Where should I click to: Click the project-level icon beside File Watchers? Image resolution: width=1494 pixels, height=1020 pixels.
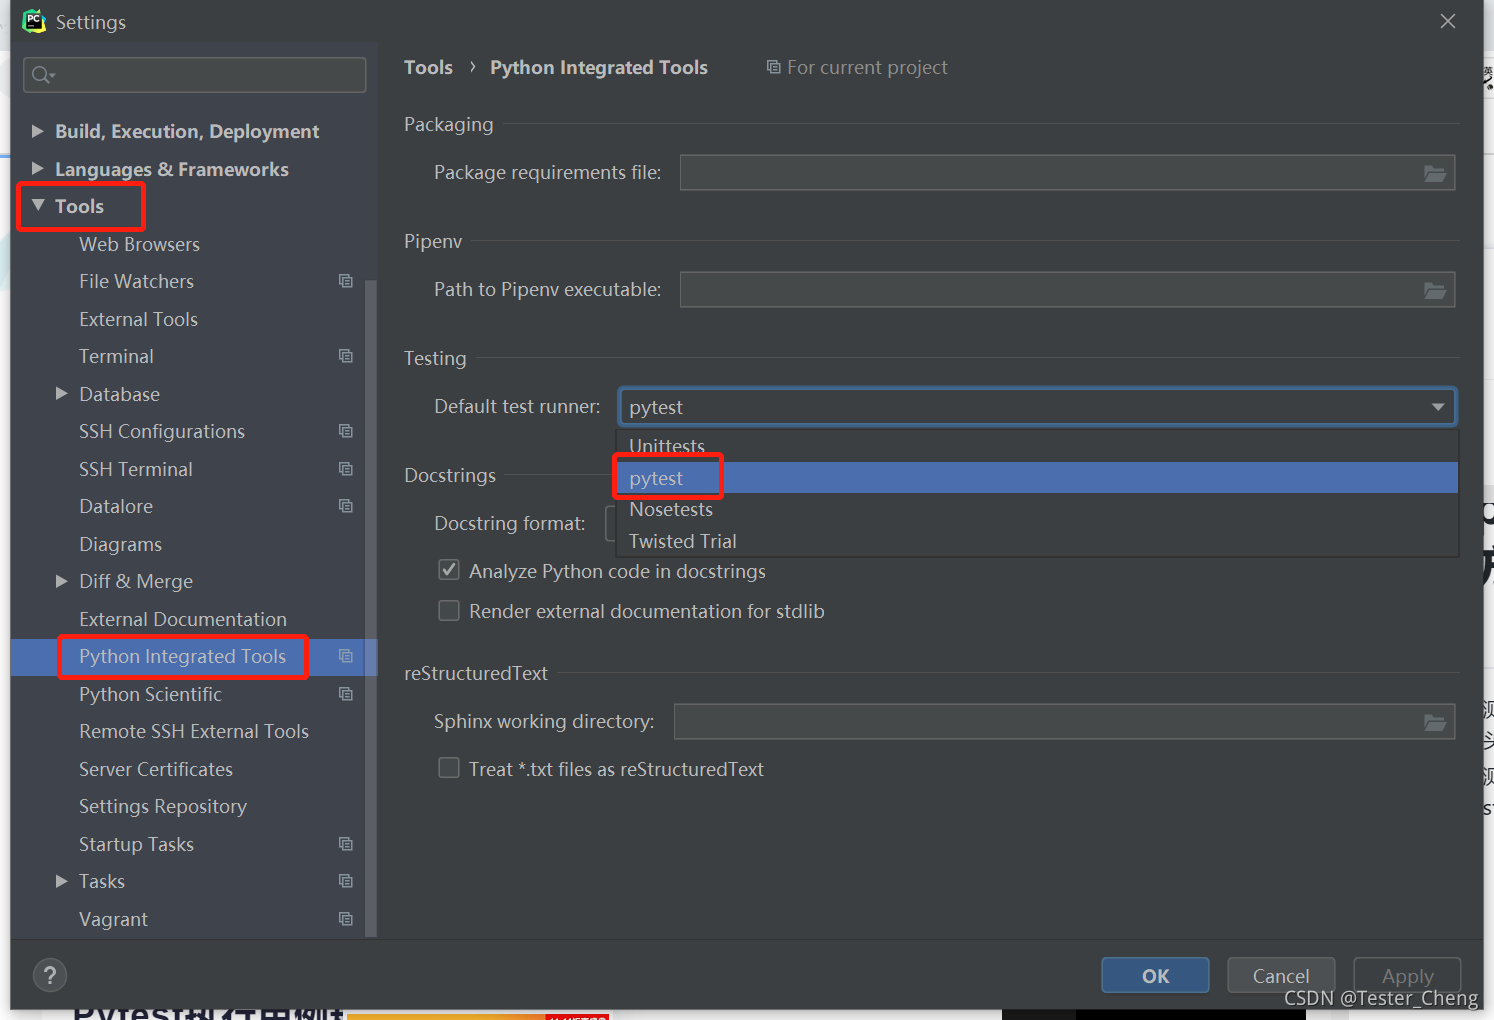coord(346,281)
